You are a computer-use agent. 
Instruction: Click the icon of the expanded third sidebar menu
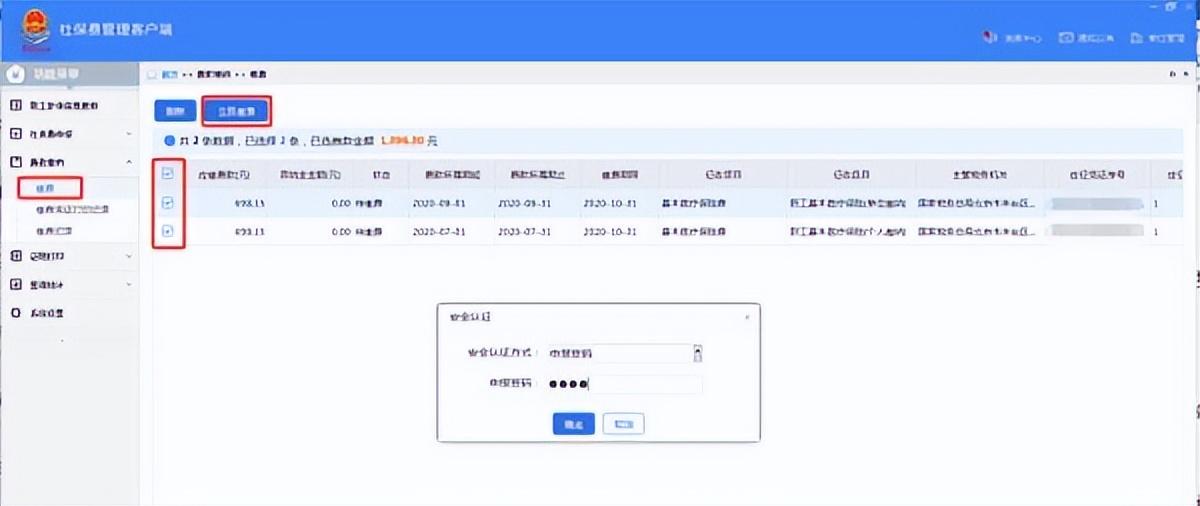pyautogui.click(x=16, y=161)
